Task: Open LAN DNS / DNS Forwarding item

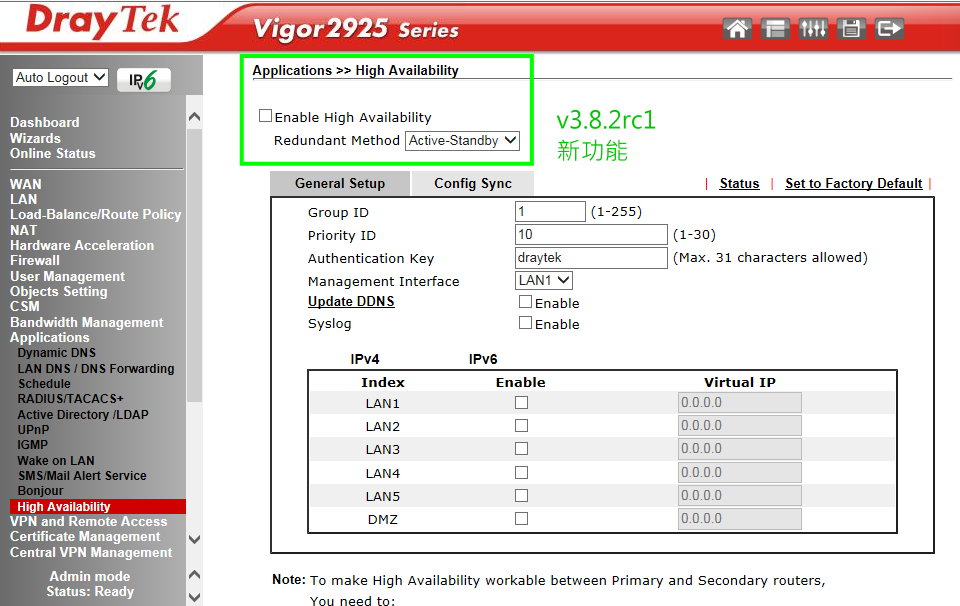Action: click(96, 368)
